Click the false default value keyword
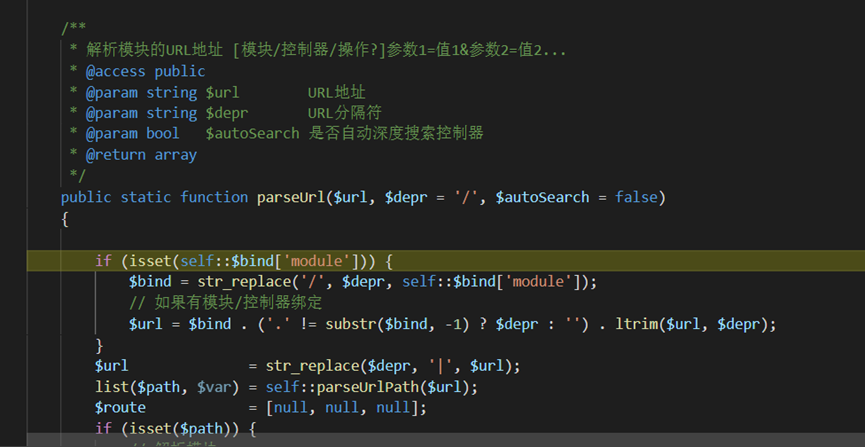This screenshot has width=865, height=447. [636, 197]
